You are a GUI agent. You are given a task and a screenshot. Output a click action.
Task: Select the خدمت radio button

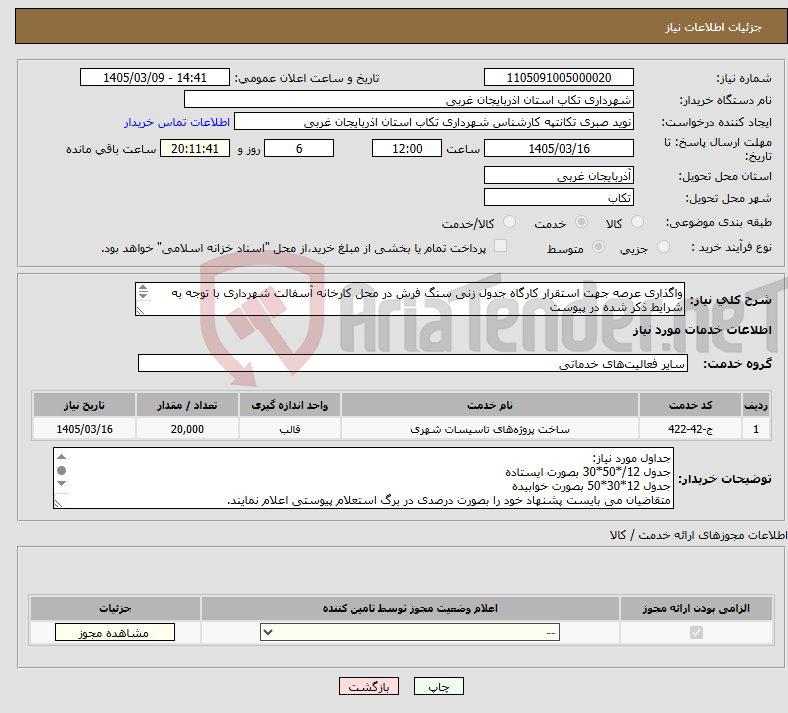tap(581, 222)
